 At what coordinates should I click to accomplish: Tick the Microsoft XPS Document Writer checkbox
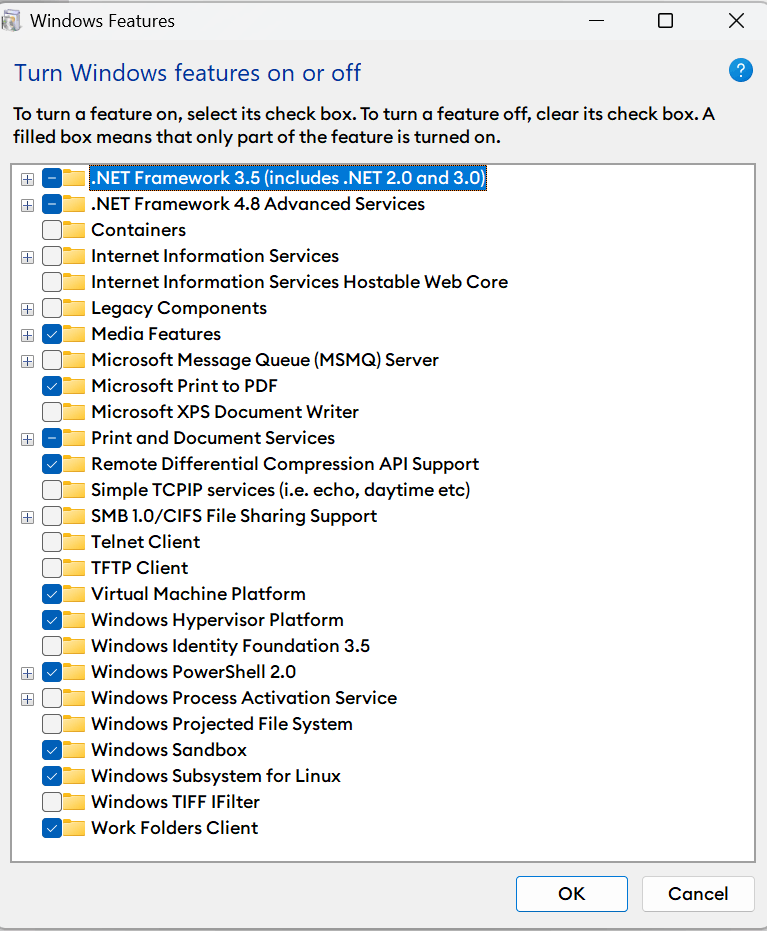pos(52,412)
